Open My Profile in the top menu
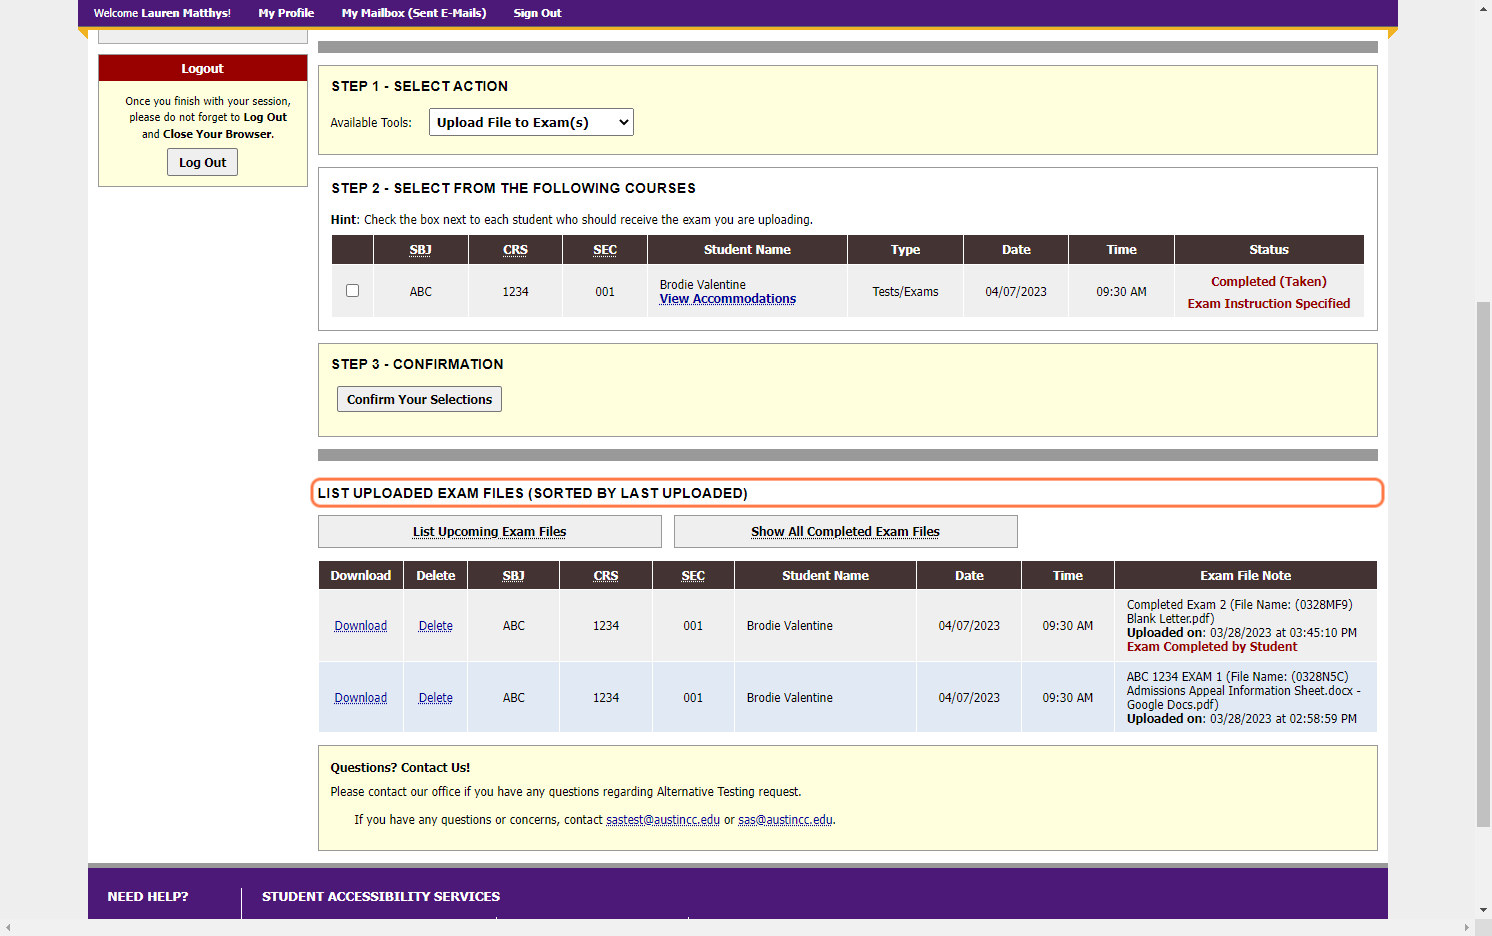 pyautogui.click(x=286, y=13)
